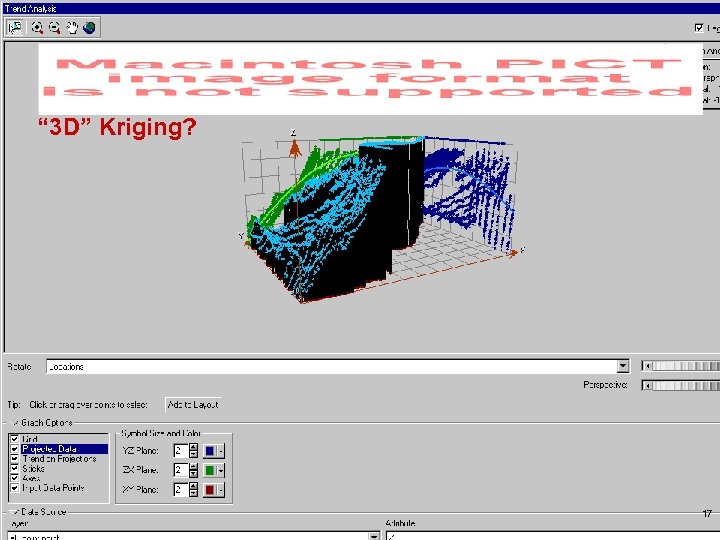Pick the XY Plane red color swatch
Viewport: 720px width, 540px height.
(x=210, y=490)
